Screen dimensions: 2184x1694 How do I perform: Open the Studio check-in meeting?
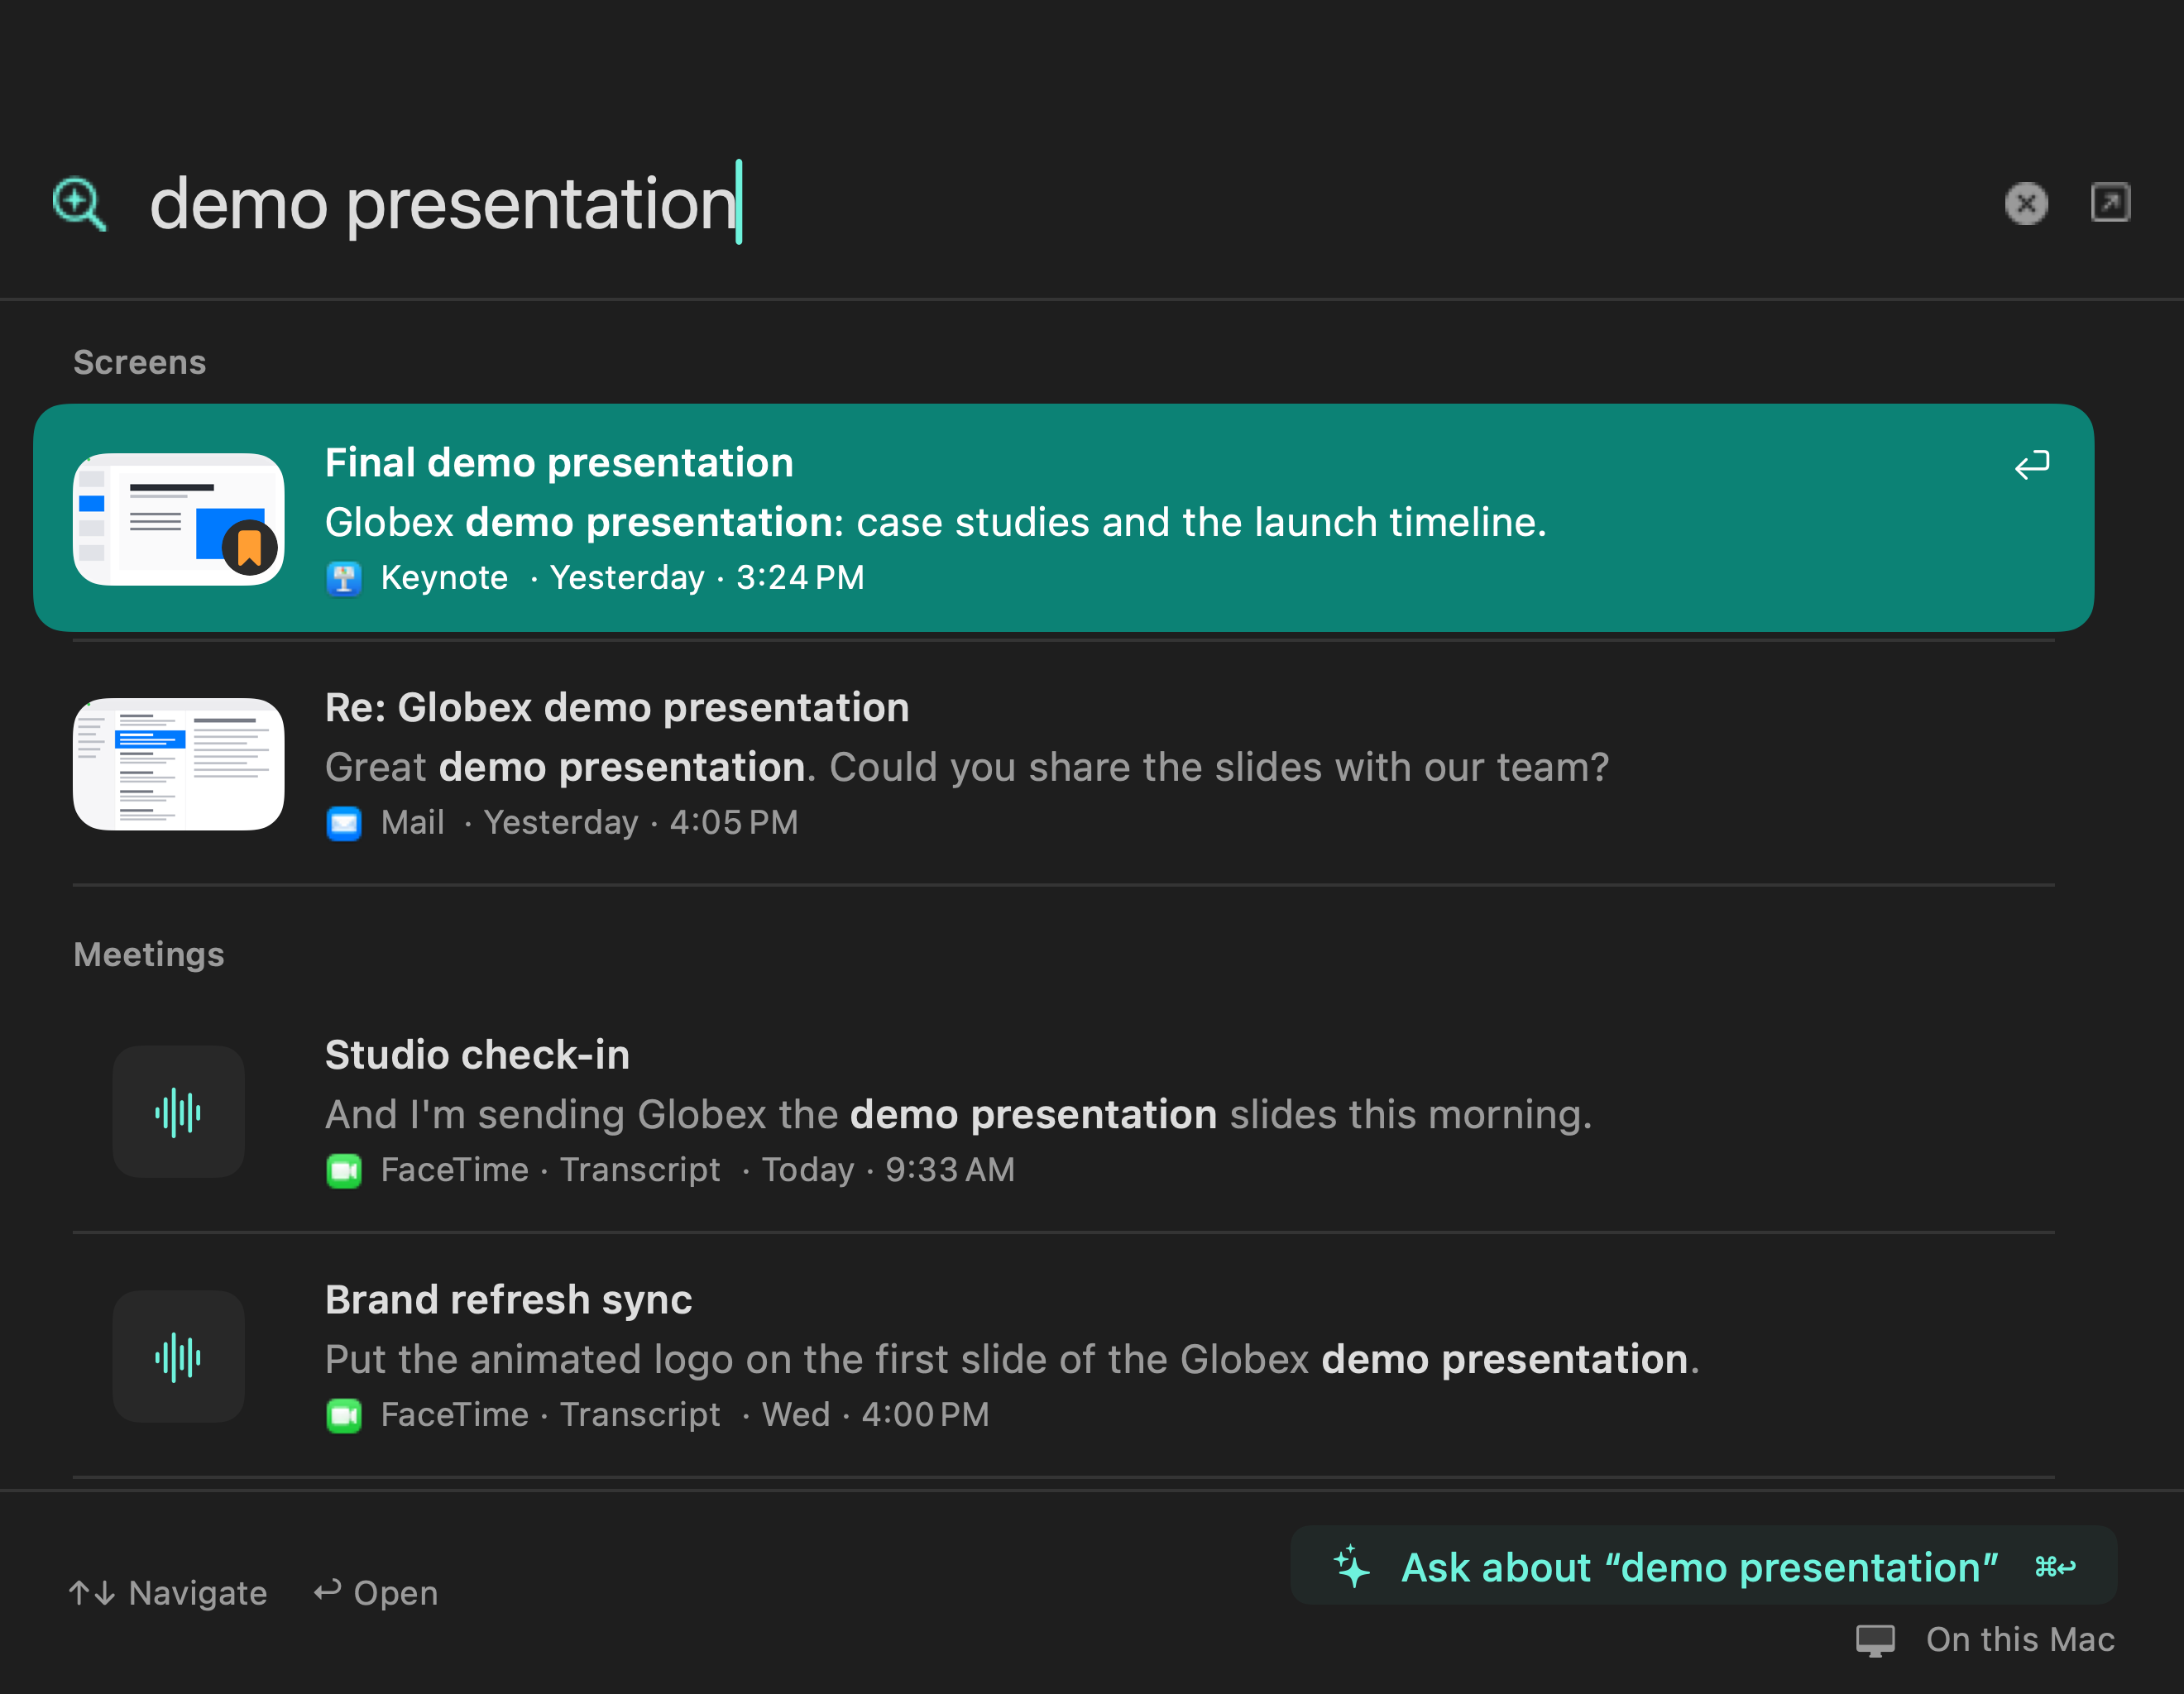pyautogui.click(x=1063, y=1111)
